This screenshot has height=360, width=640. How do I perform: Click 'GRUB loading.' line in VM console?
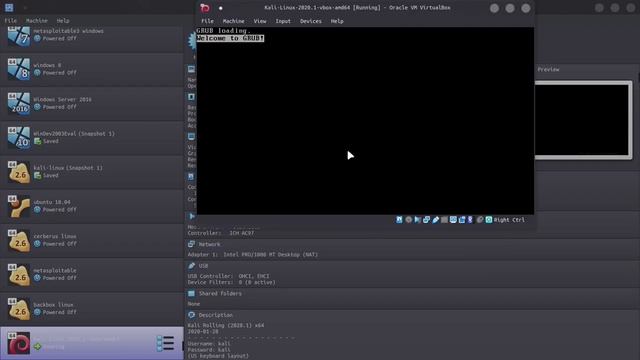coord(223,31)
